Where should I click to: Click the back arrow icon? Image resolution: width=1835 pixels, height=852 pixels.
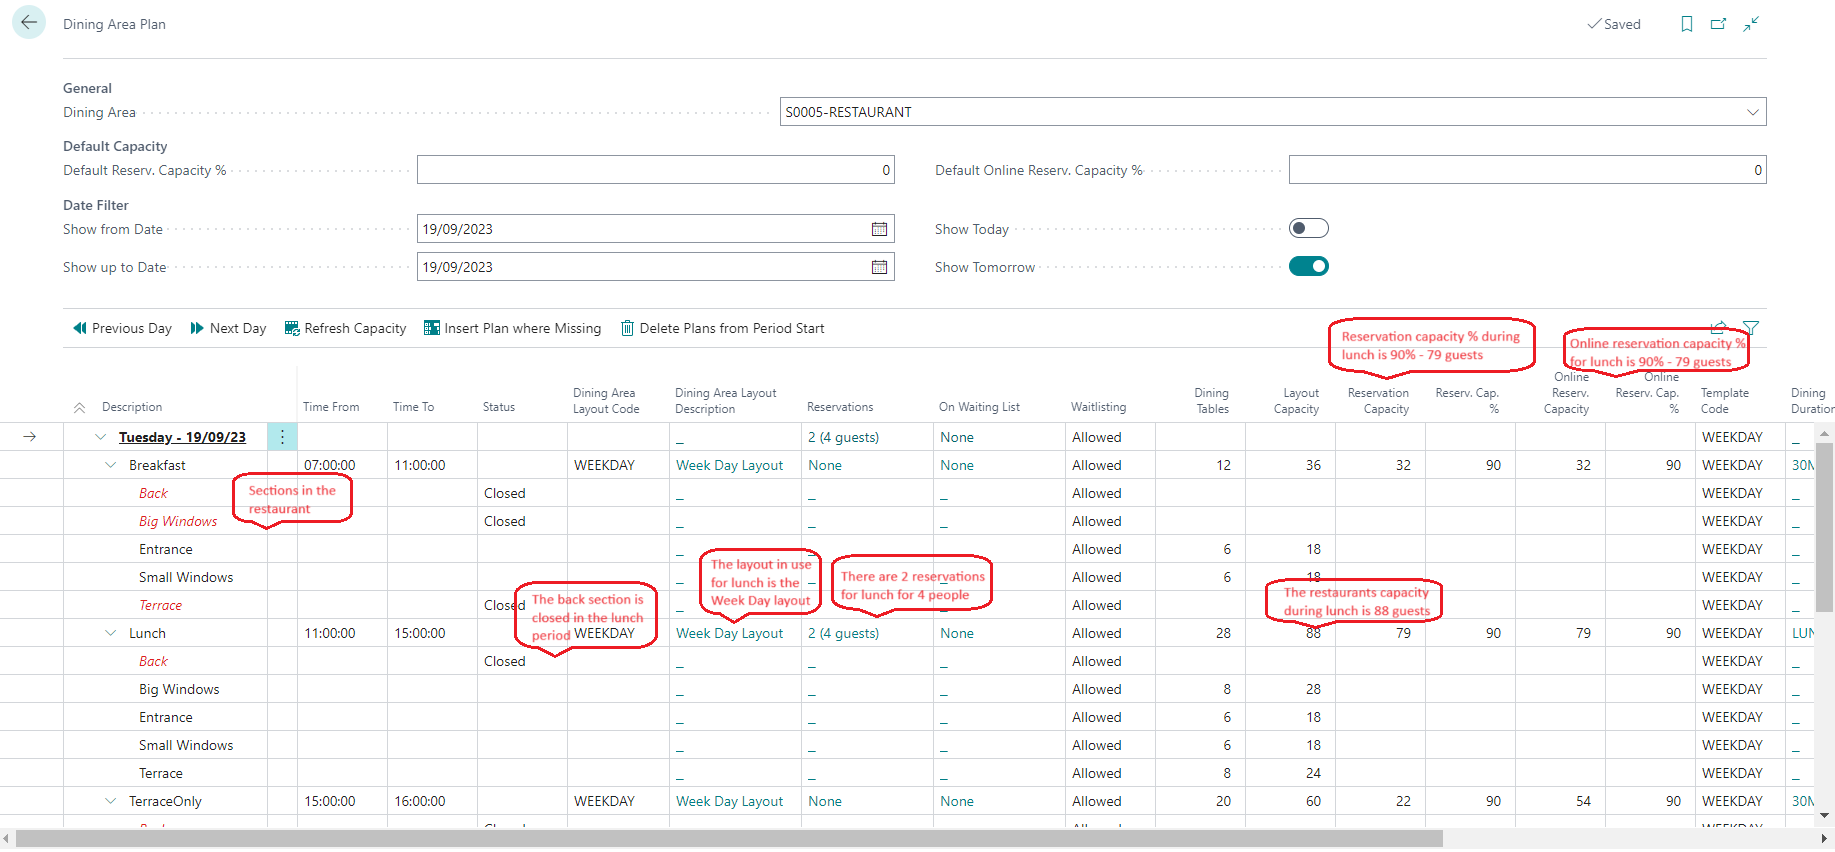29,22
